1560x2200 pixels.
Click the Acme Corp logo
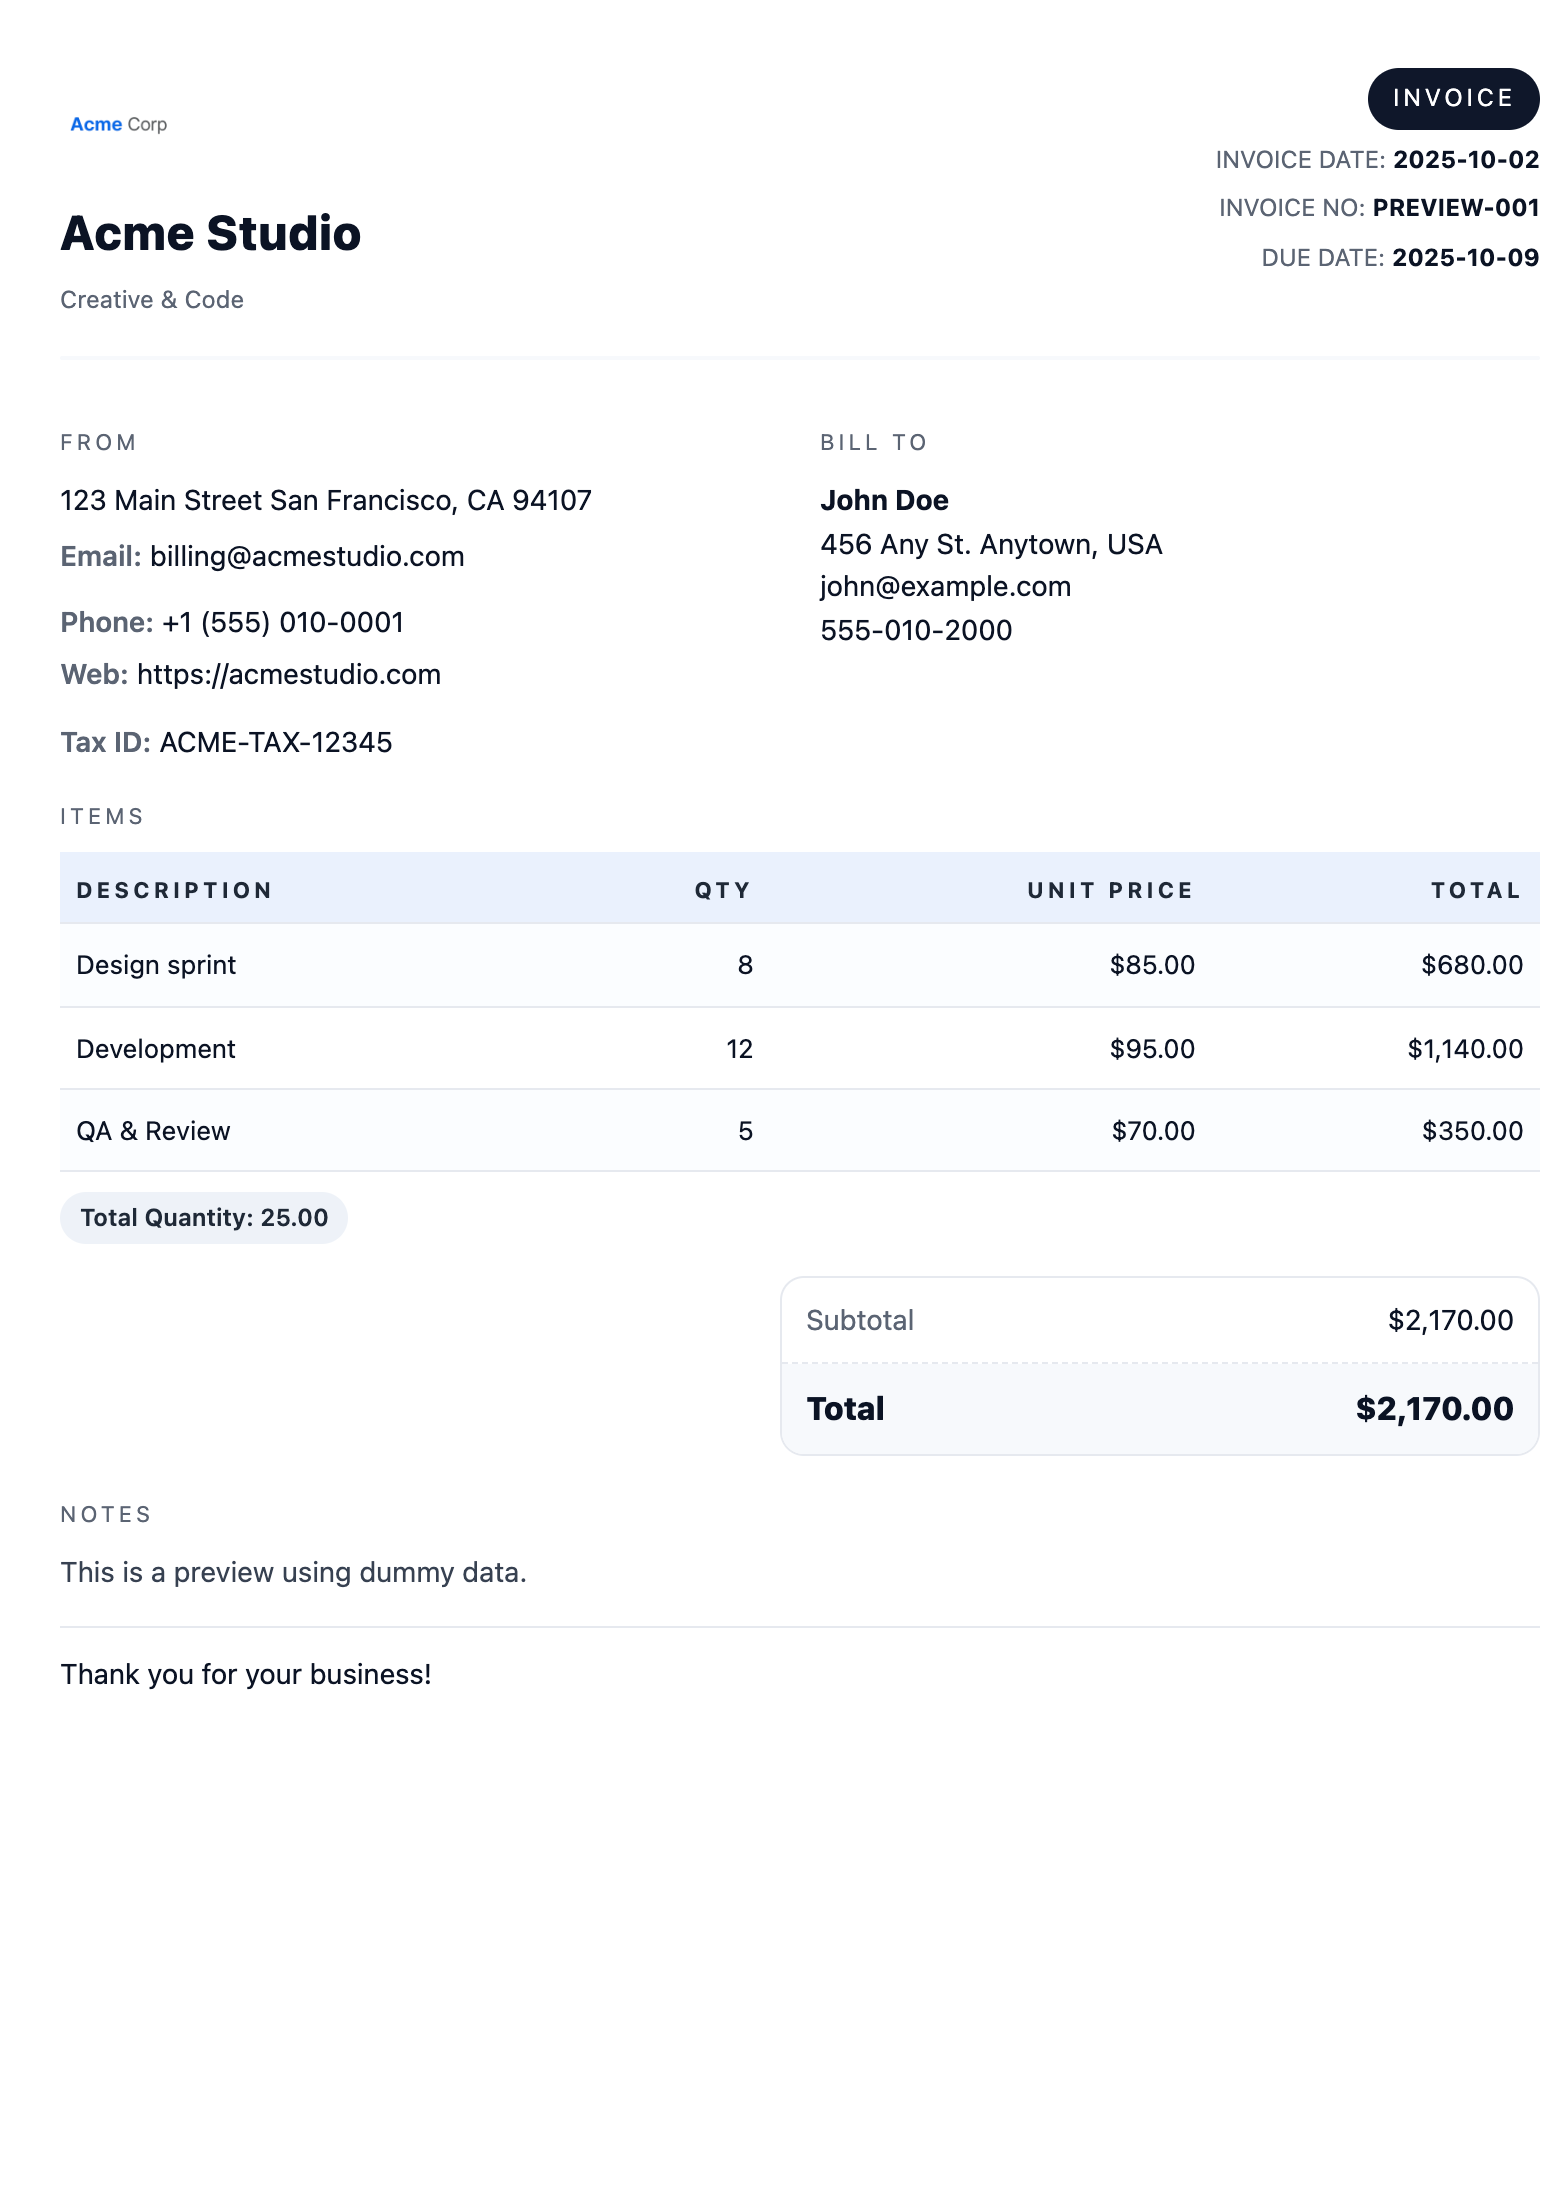[x=118, y=125]
